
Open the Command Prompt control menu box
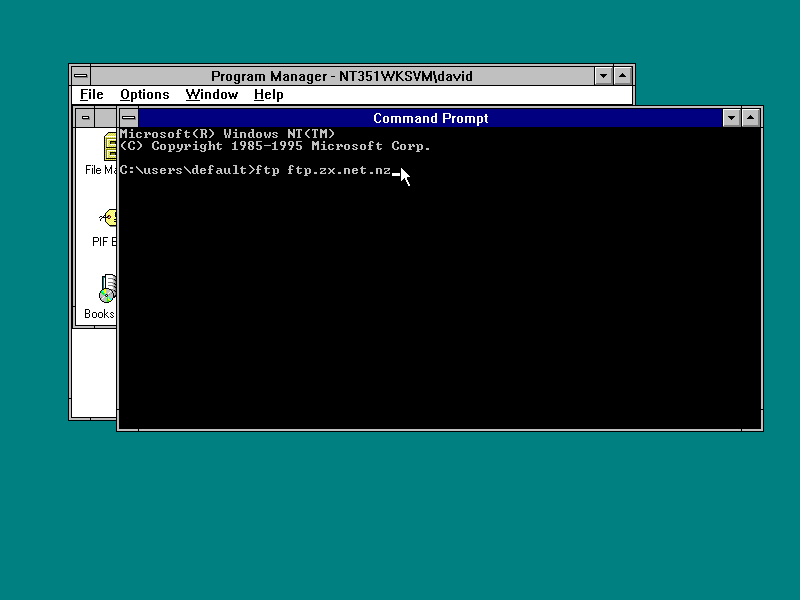coord(129,118)
